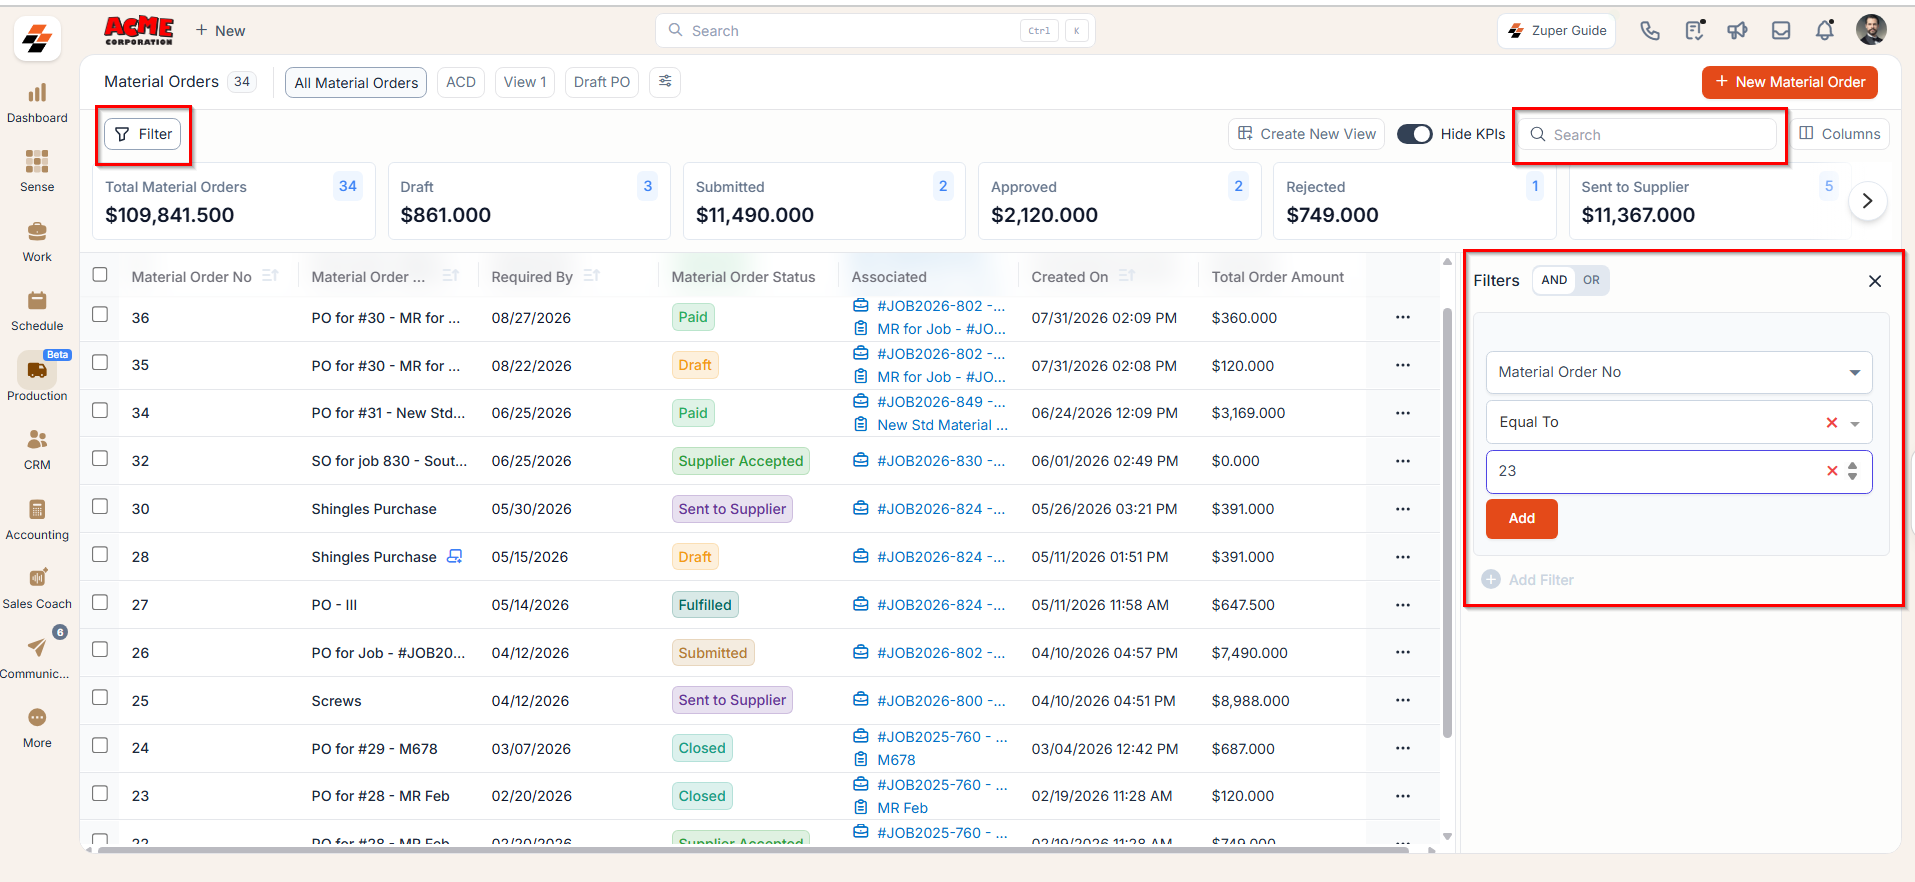Switch to the All Material Orders view tab
This screenshot has height=882, width=1915.
point(356,82)
